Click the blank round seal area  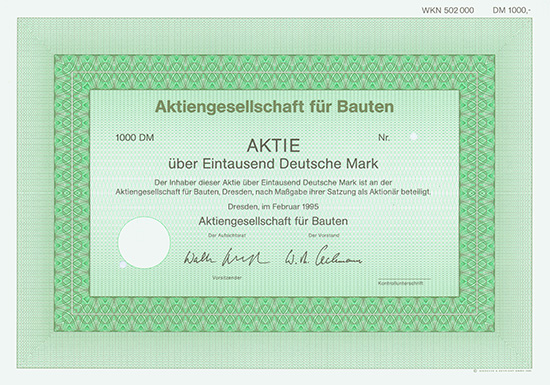pyautogui.click(x=144, y=243)
